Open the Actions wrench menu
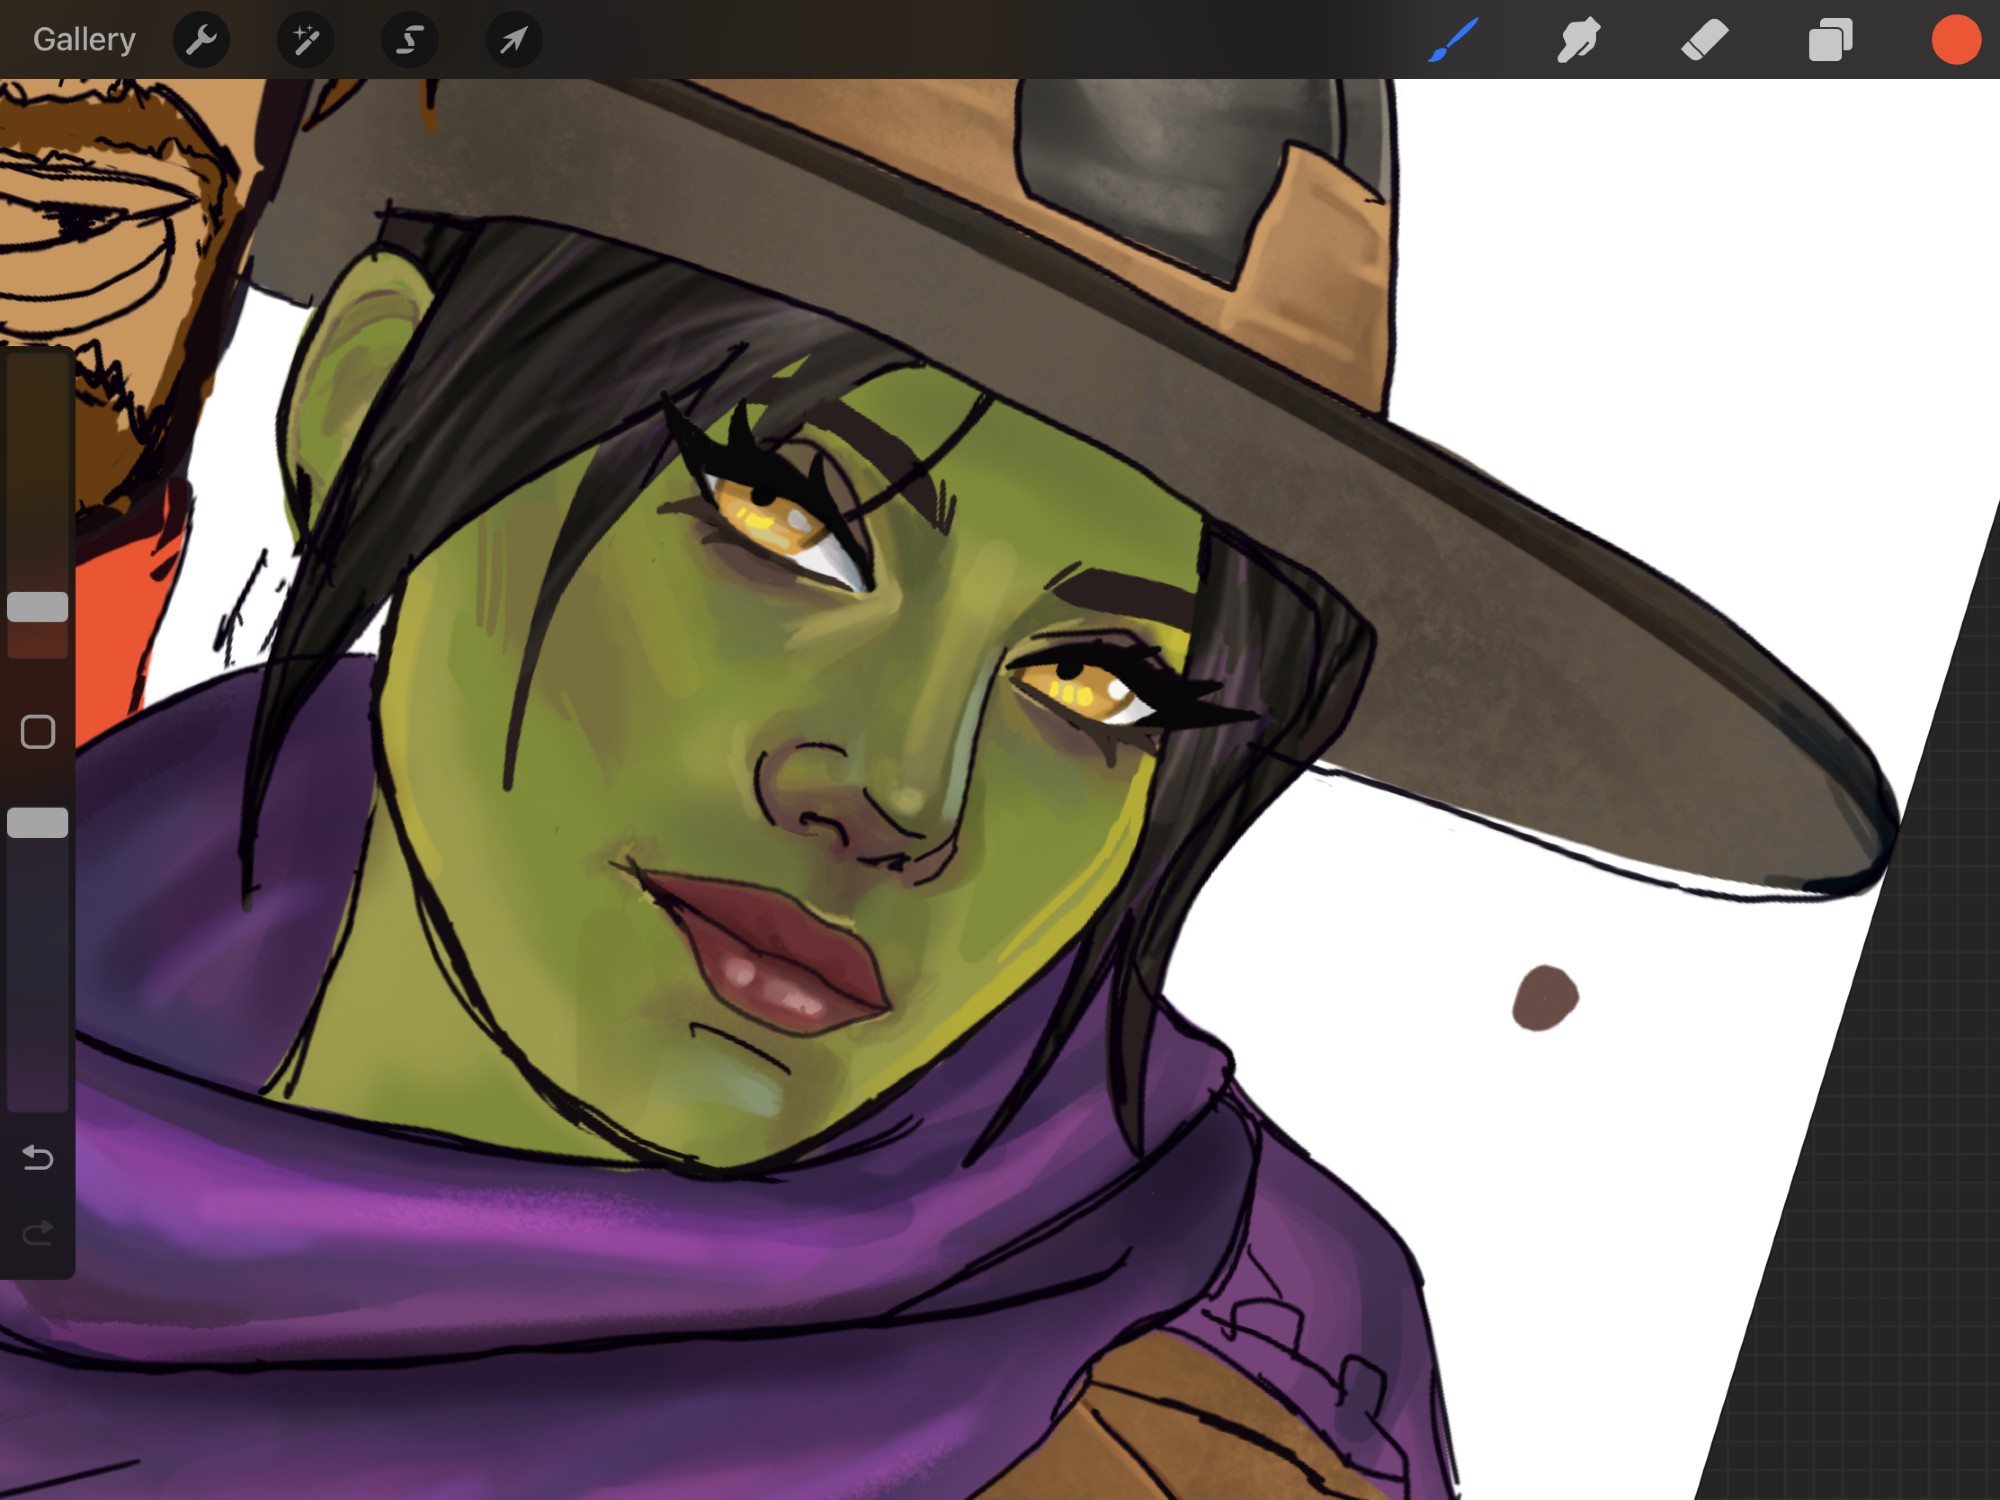 tap(202, 40)
